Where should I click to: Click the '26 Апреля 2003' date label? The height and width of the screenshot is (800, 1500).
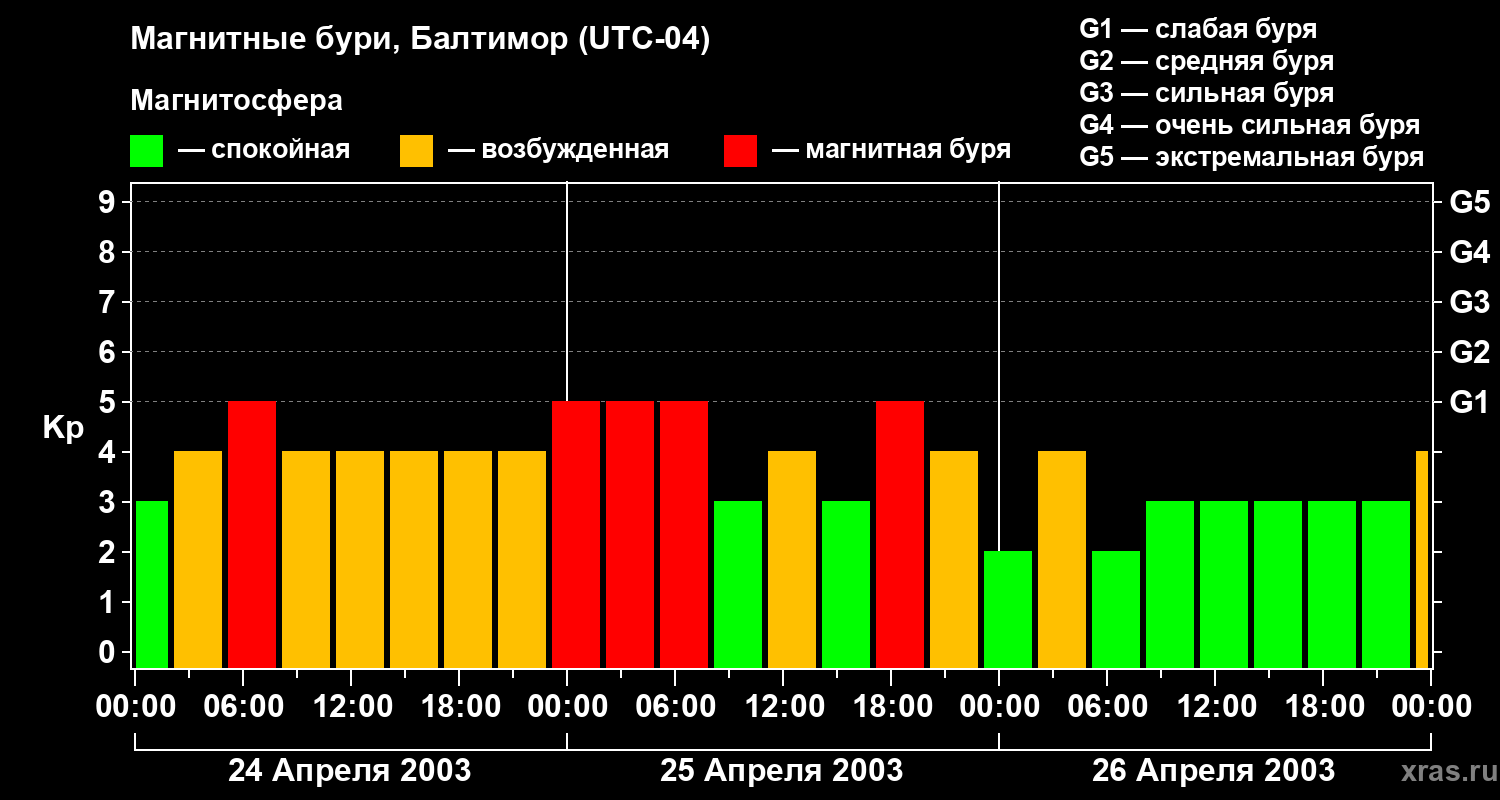pyautogui.click(x=1213, y=771)
